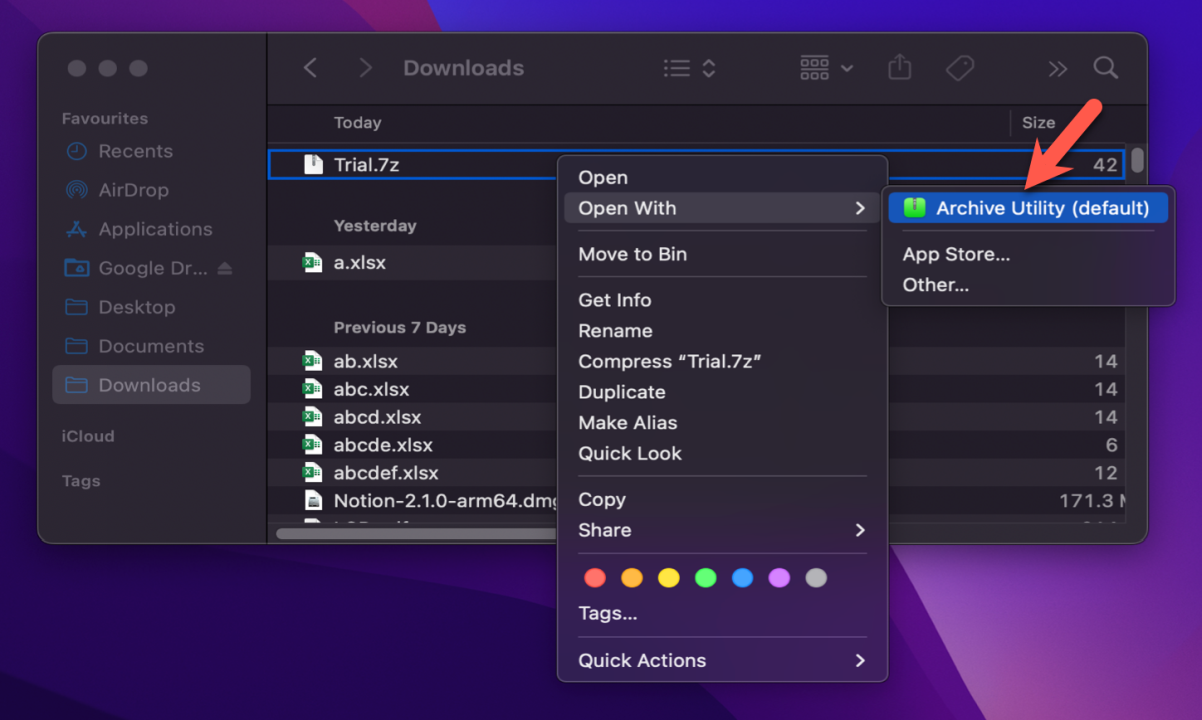Click the Share icon in Finder toolbar
Viewport: 1202px width, 720px height.
(x=899, y=68)
